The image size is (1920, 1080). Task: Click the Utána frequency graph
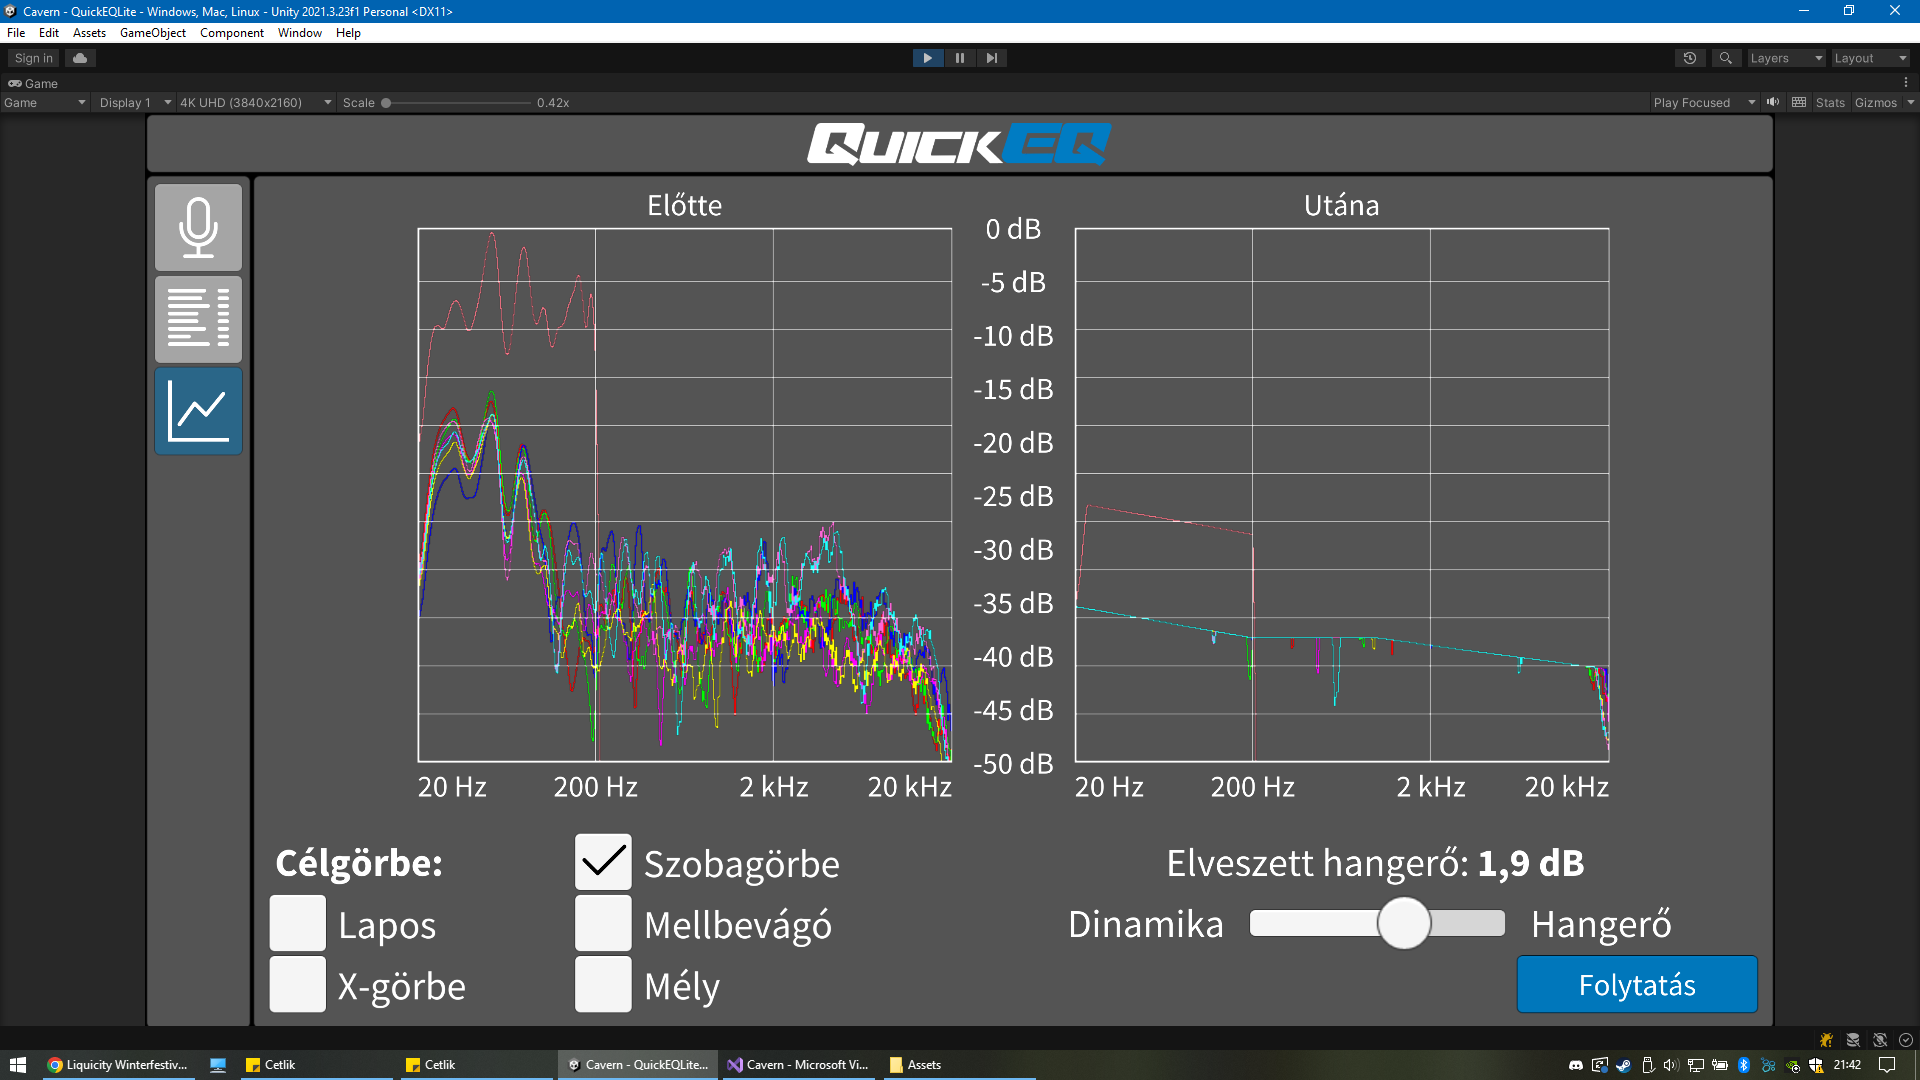click(x=1342, y=495)
